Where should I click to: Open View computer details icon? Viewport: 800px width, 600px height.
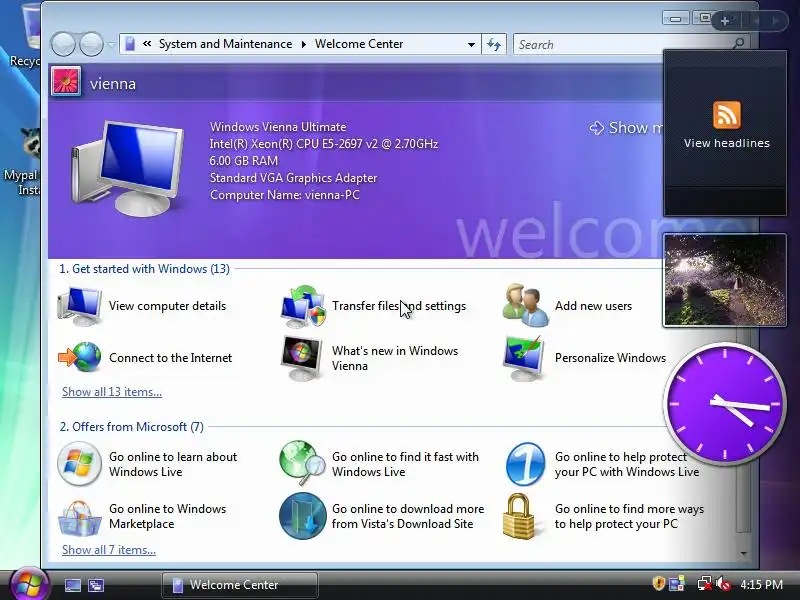tap(80, 306)
